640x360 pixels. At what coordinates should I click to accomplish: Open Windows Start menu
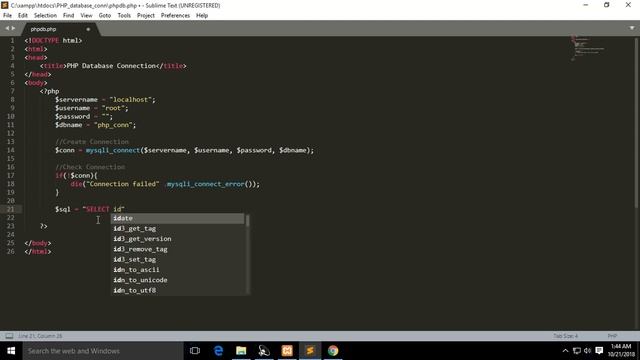11,351
